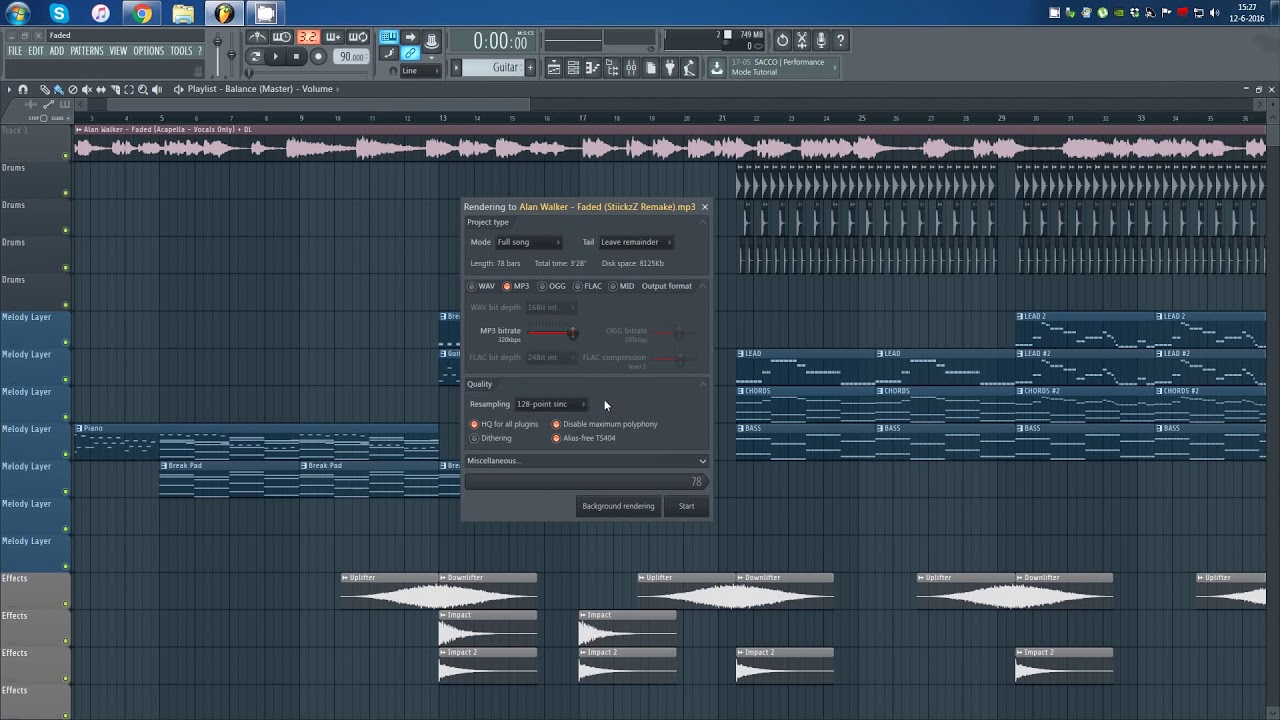
Task: Collapse the Output format section
Action: point(703,286)
